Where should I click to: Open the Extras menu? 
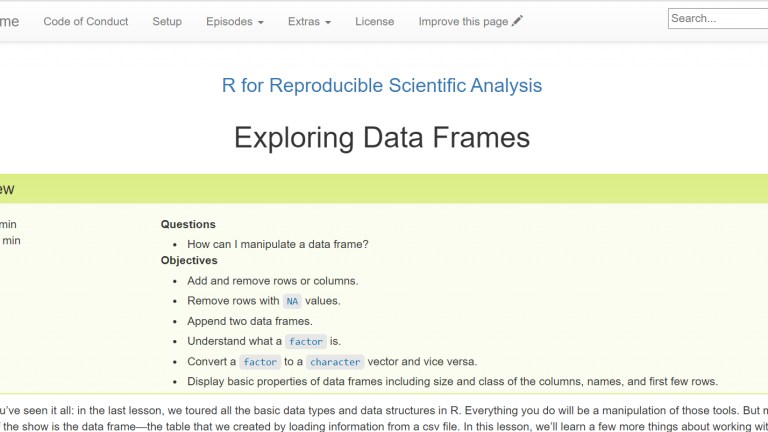pos(309,22)
